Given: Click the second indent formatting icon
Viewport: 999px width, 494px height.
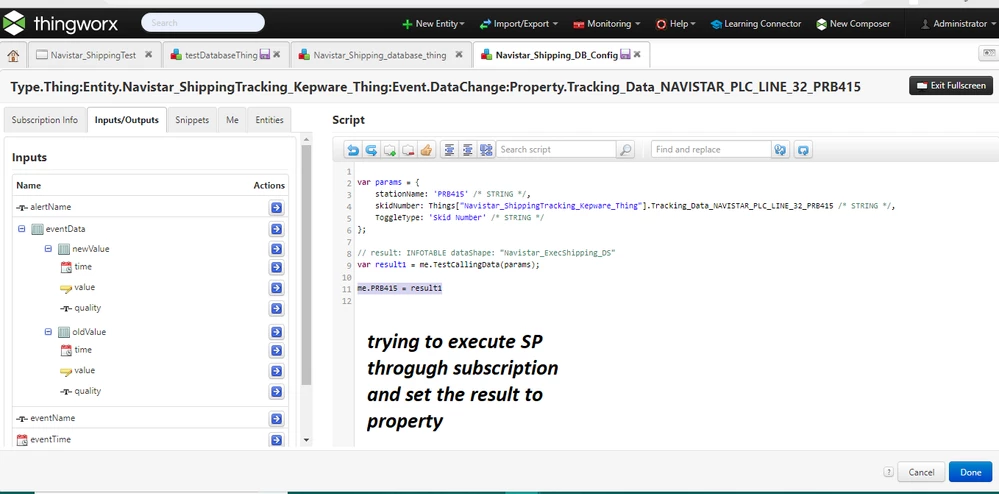Looking at the screenshot, I should pyautogui.click(x=468, y=150).
